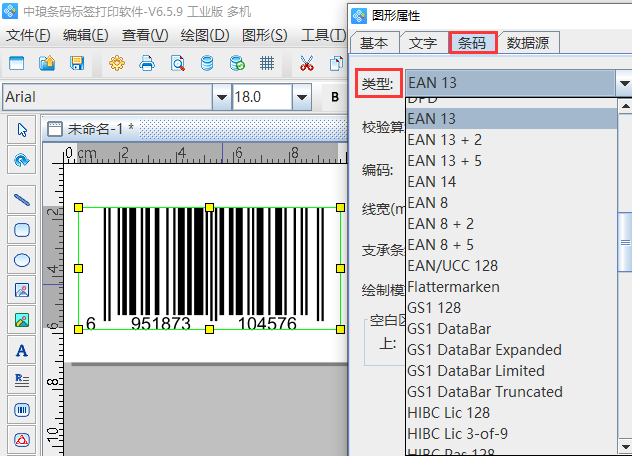The height and width of the screenshot is (456, 632).
Task: Click the font size 18.0 field
Action: (x=262, y=97)
